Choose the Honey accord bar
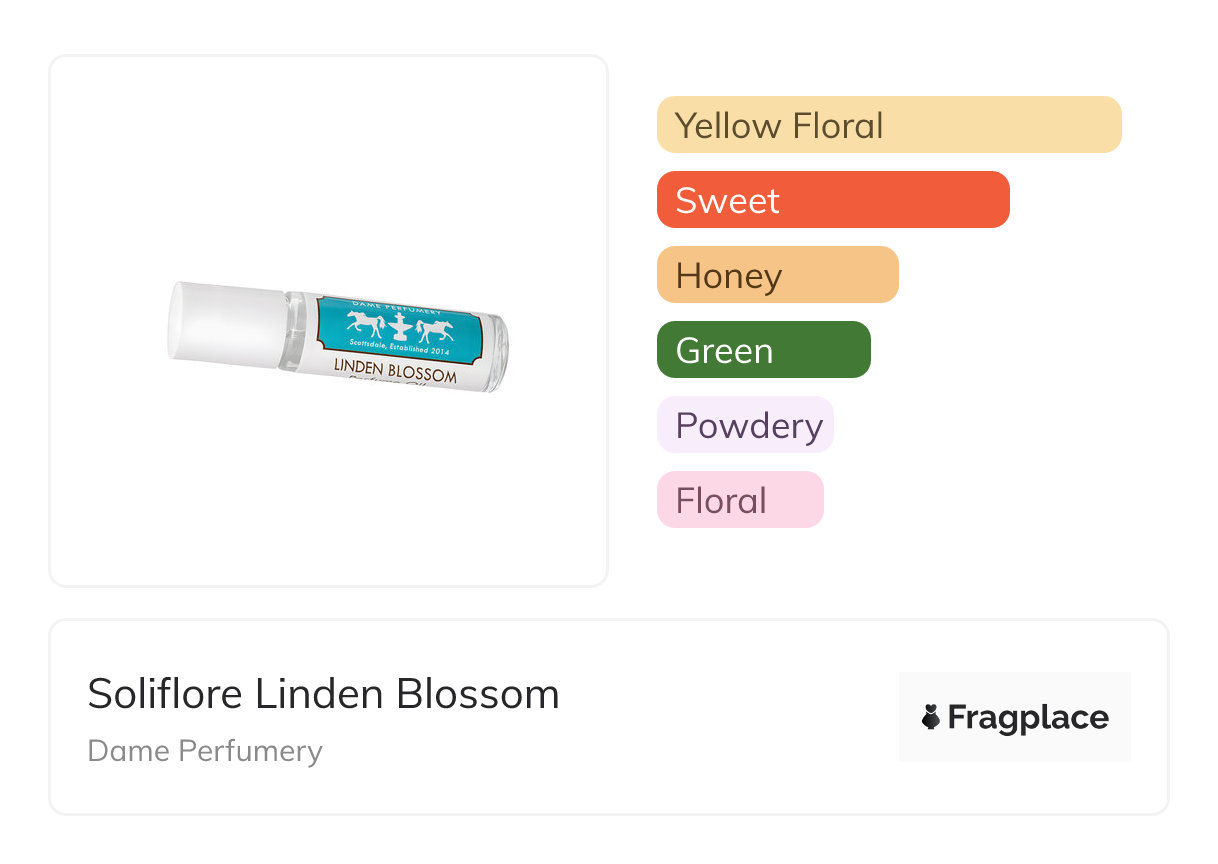 click(777, 275)
